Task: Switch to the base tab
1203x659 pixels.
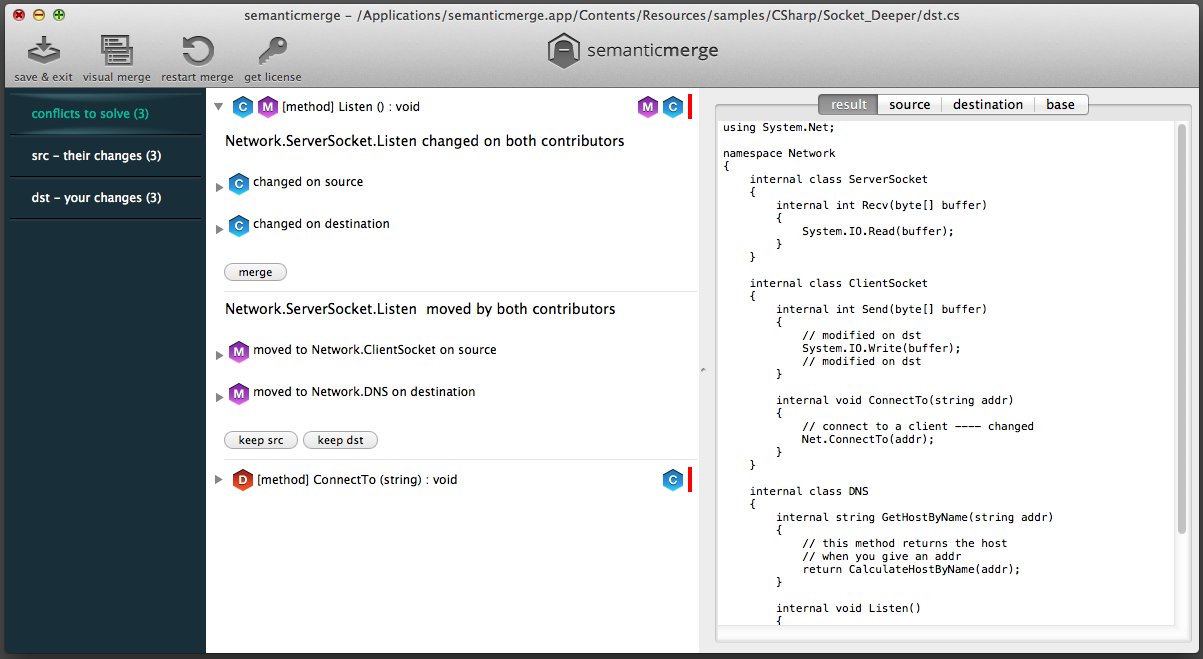Action: (1061, 104)
